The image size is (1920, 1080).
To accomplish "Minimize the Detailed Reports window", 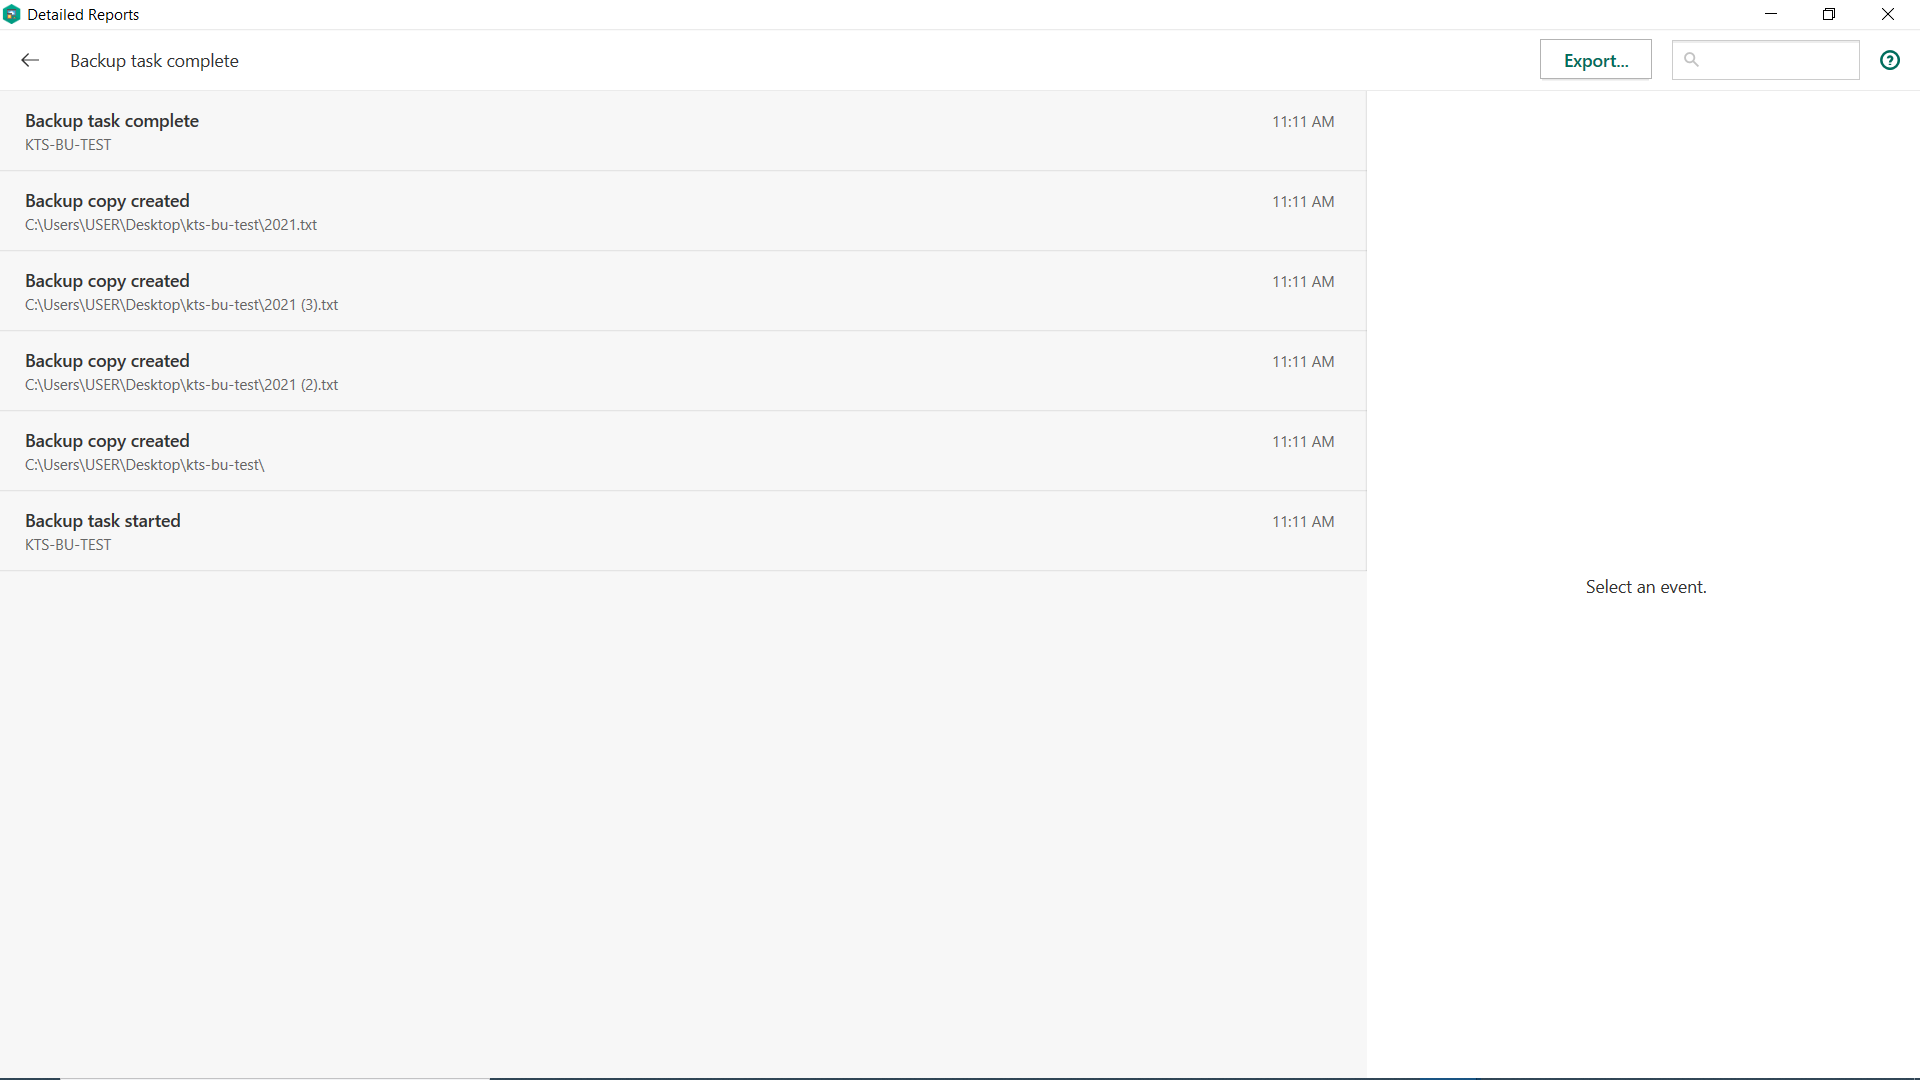I will coord(1771,14).
